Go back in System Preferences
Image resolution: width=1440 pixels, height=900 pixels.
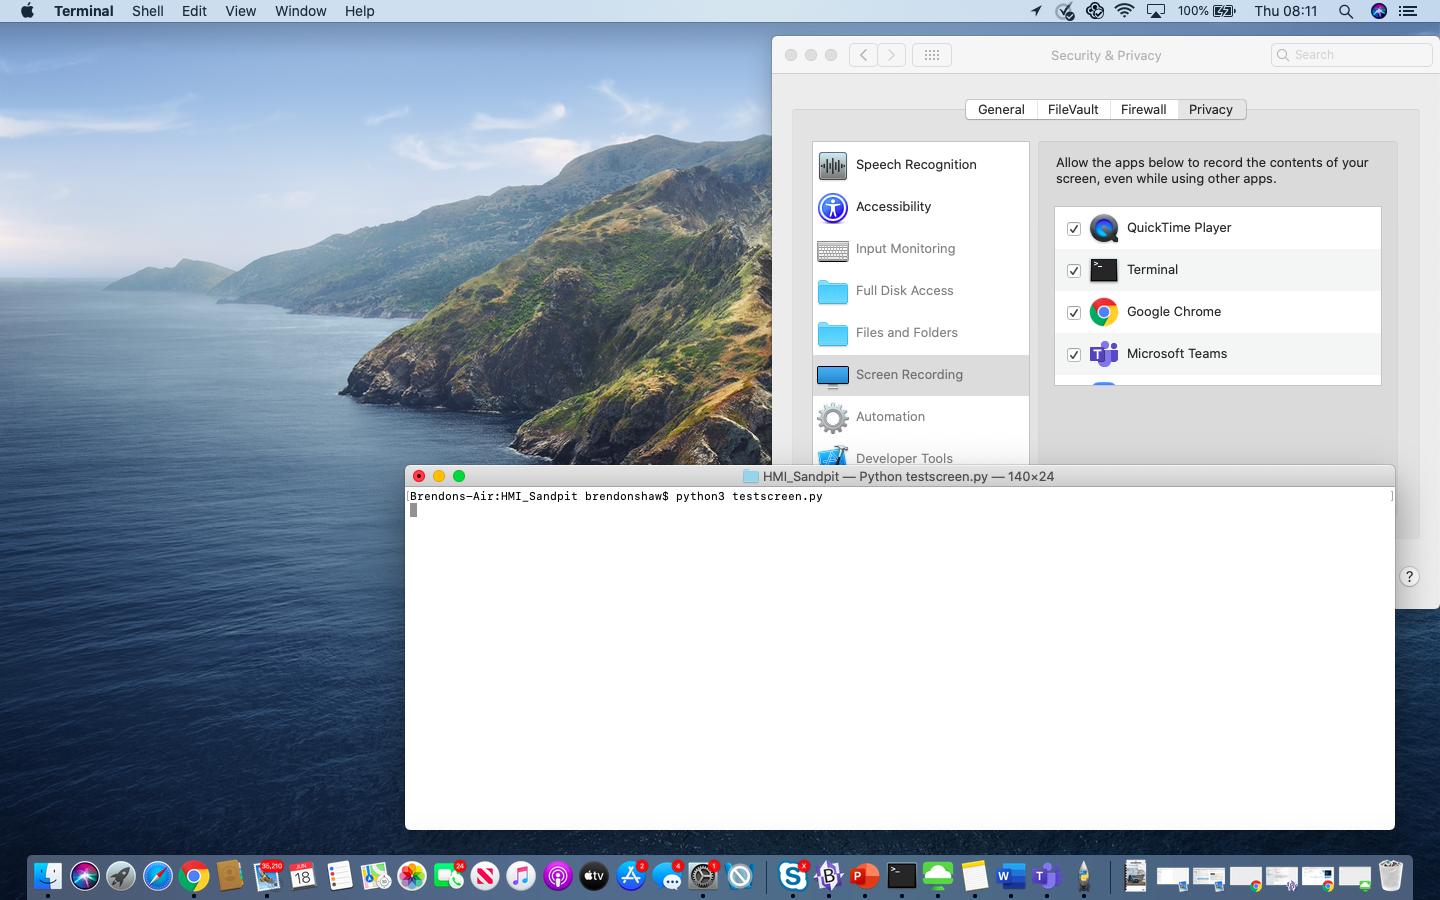864,55
